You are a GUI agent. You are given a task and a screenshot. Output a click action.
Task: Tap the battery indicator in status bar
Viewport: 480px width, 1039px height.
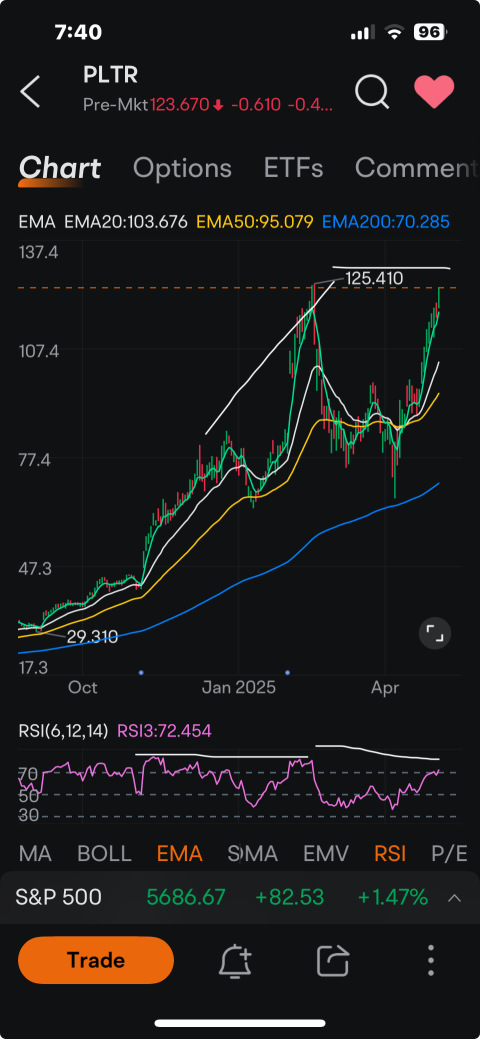tap(430, 32)
